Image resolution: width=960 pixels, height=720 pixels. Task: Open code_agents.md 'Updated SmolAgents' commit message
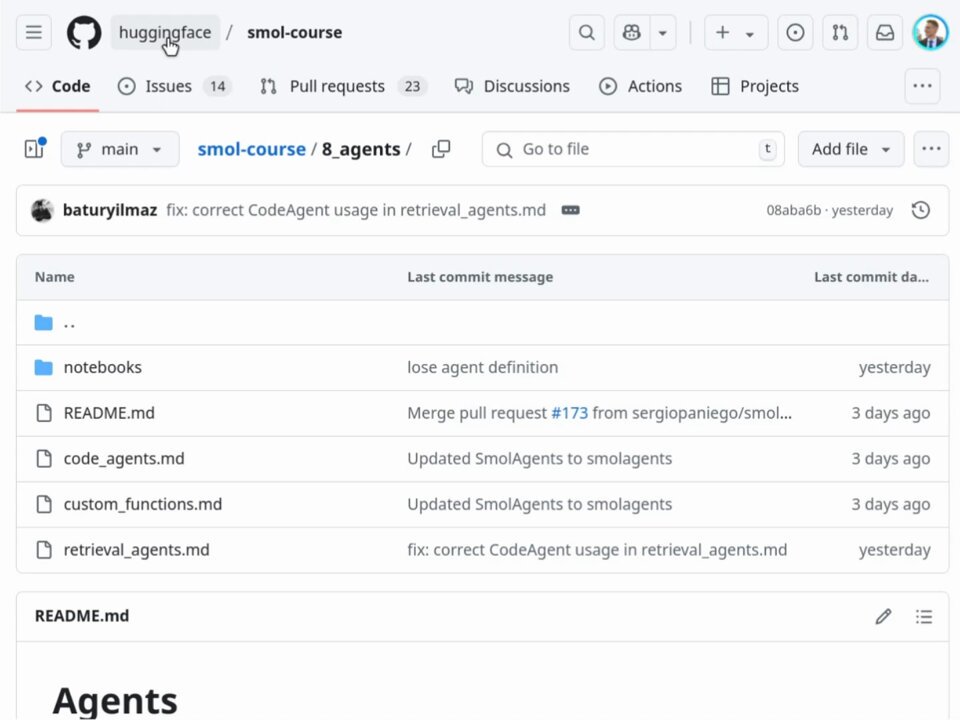539,459
